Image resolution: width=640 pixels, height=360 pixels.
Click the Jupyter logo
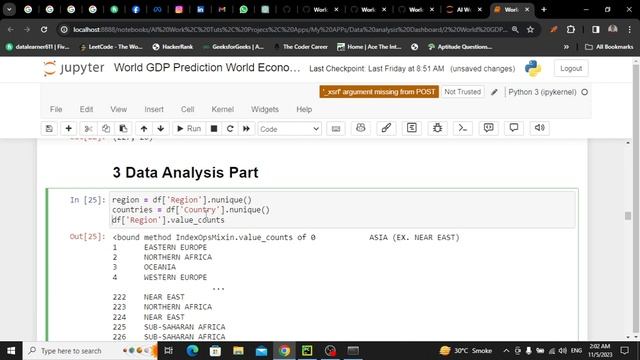coord(74,68)
